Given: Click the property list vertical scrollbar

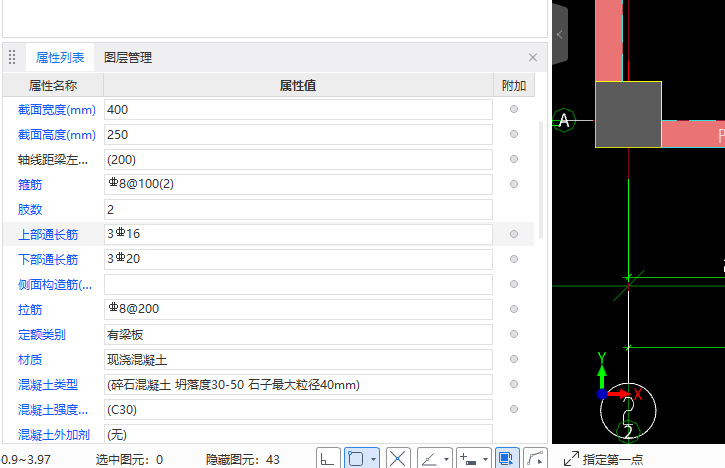Looking at the screenshot, I should tap(541, 180).
